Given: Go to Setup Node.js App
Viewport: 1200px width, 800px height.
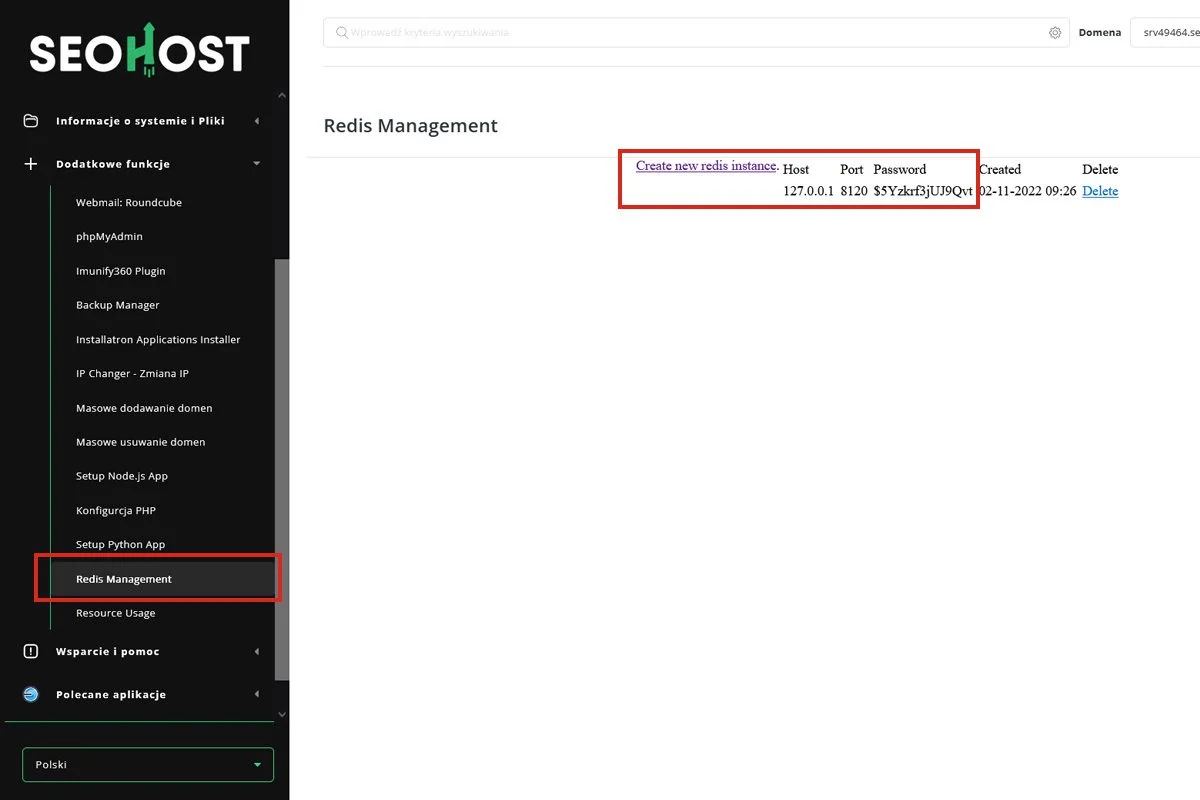Looking at the screenshot, I should (122, 476).
